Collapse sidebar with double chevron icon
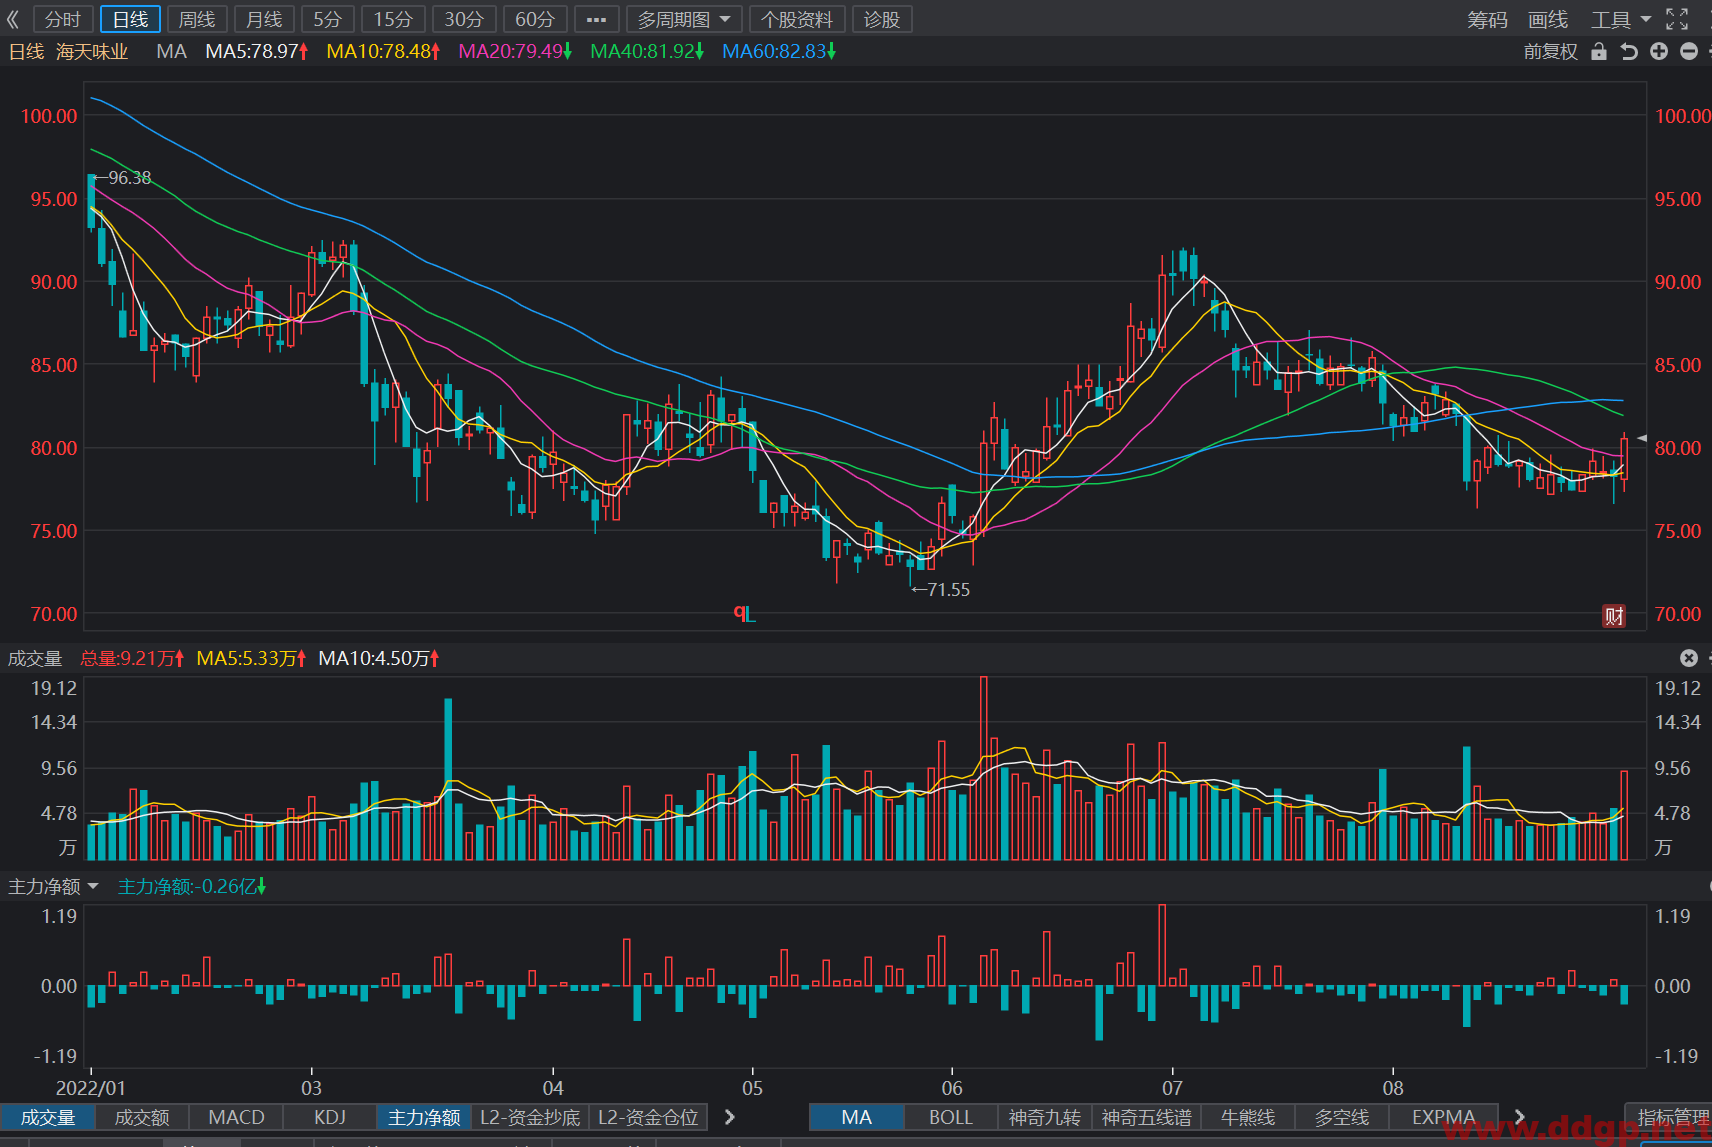1712x1147 pixels. [13, 19]
